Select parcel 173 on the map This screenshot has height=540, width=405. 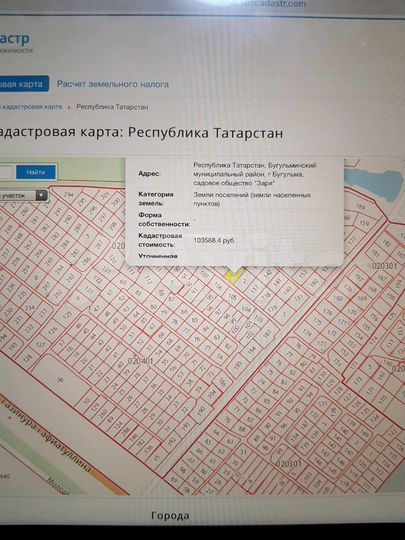[322, 344]
